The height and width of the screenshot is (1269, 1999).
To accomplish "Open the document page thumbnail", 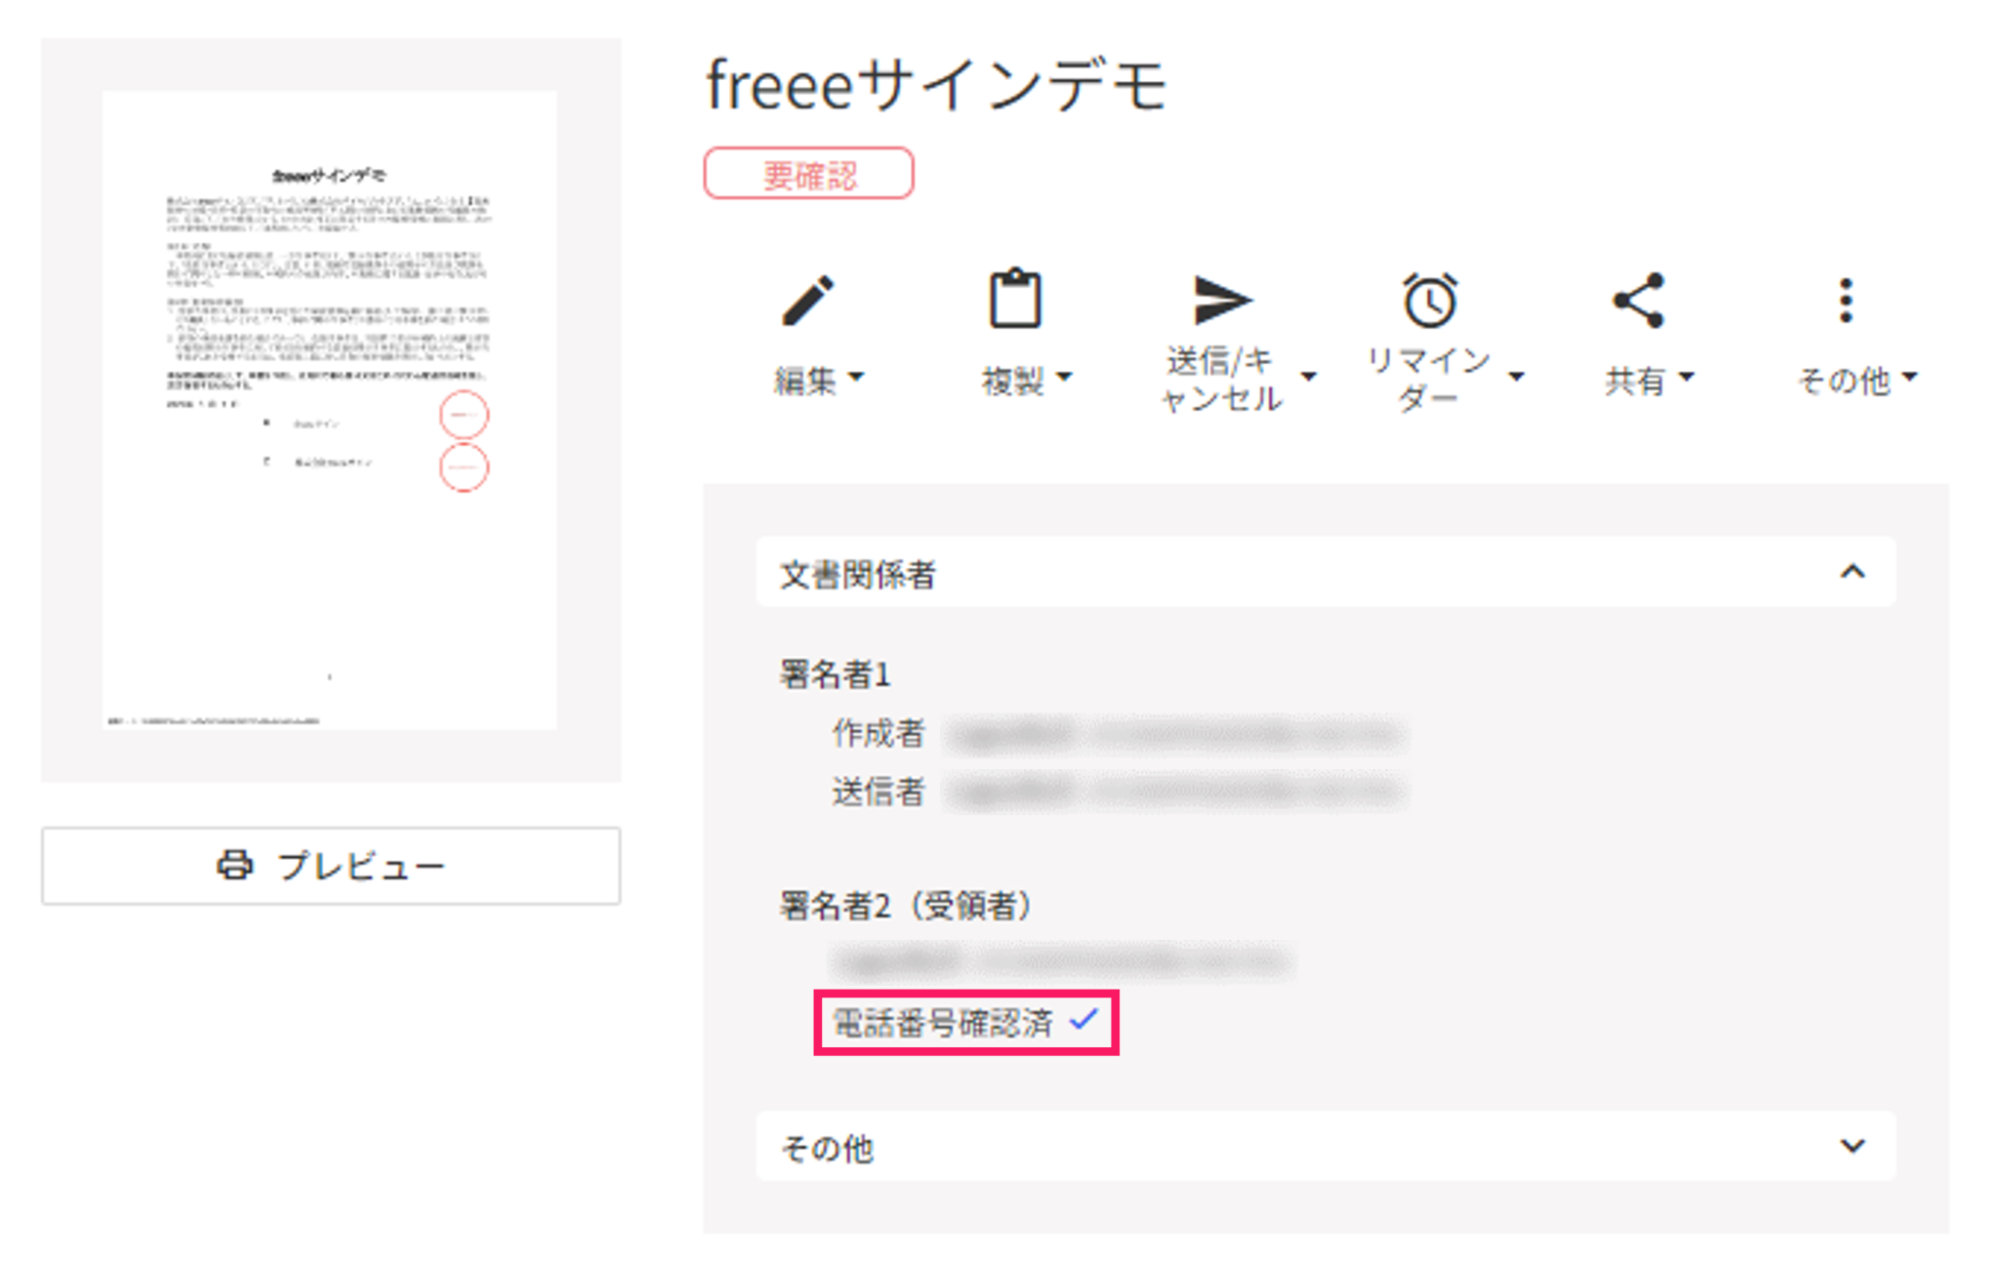I will click(330, 410).
